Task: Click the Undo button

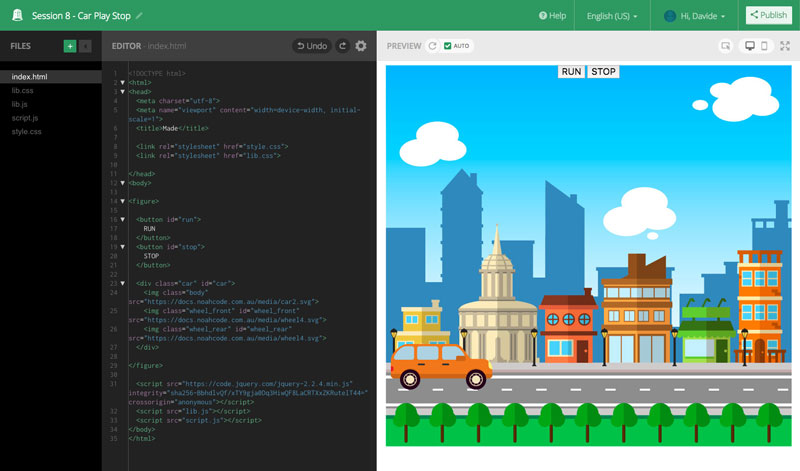Action: click(x=312, y=46)
